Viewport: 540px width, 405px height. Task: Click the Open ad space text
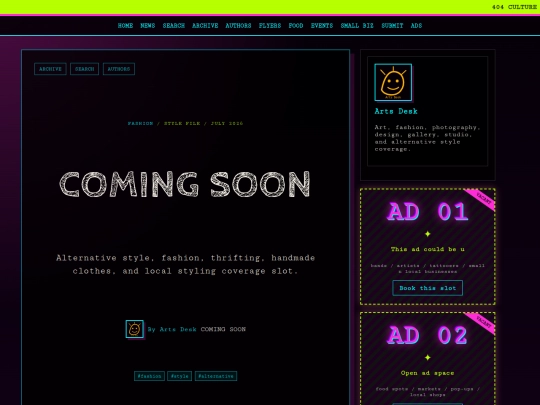pos(428,373)
